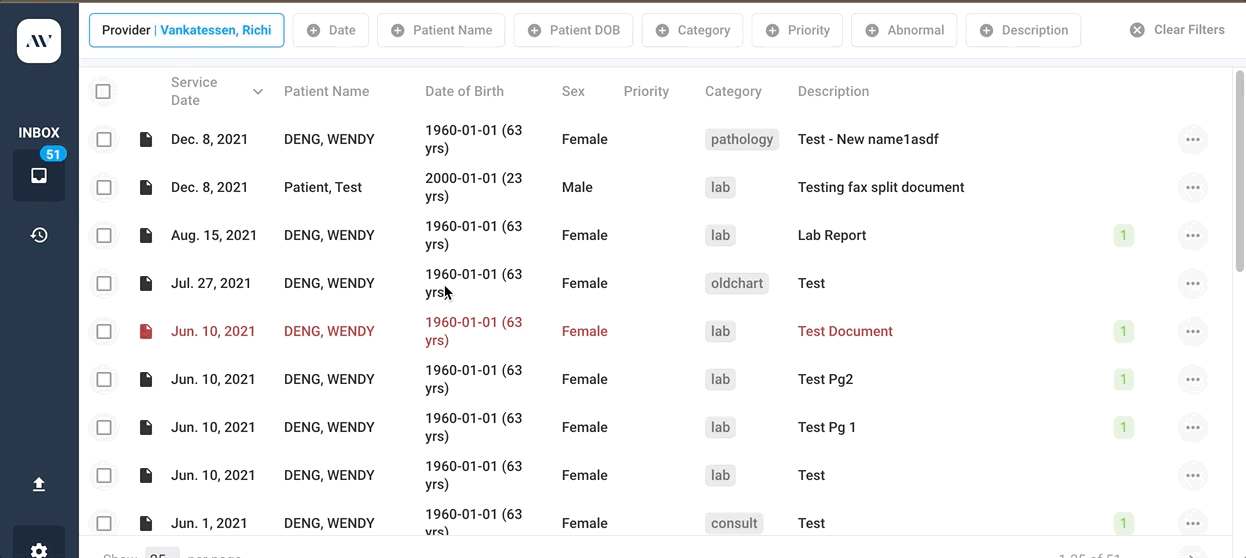The width and height of the screenshot is (1246, 558).
Task: Open the Provider filter dropdown
Action: click(186, 31)
